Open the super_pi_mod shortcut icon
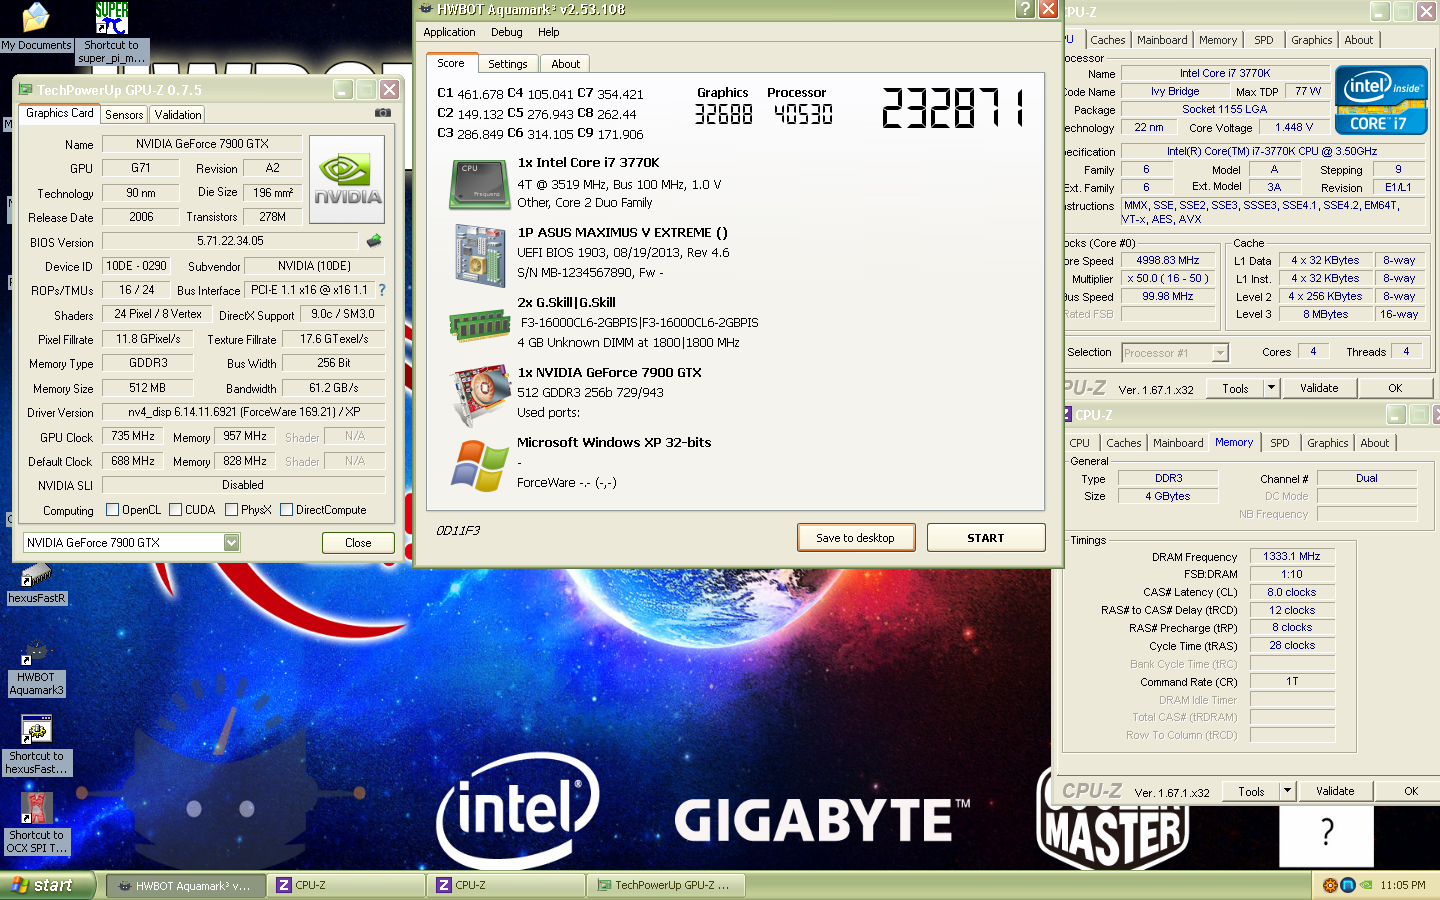Viewport: 1440px width, 900px height. click(112, 32)
